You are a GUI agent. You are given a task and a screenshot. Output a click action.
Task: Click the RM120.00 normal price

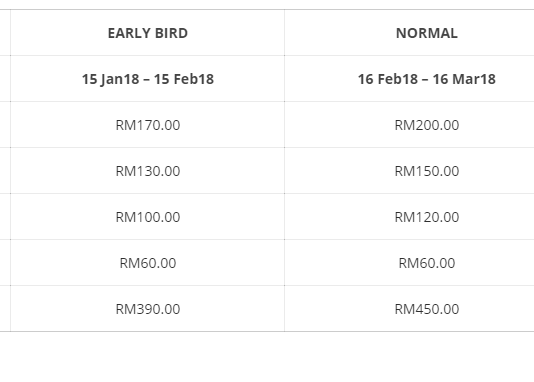(427, 217)
